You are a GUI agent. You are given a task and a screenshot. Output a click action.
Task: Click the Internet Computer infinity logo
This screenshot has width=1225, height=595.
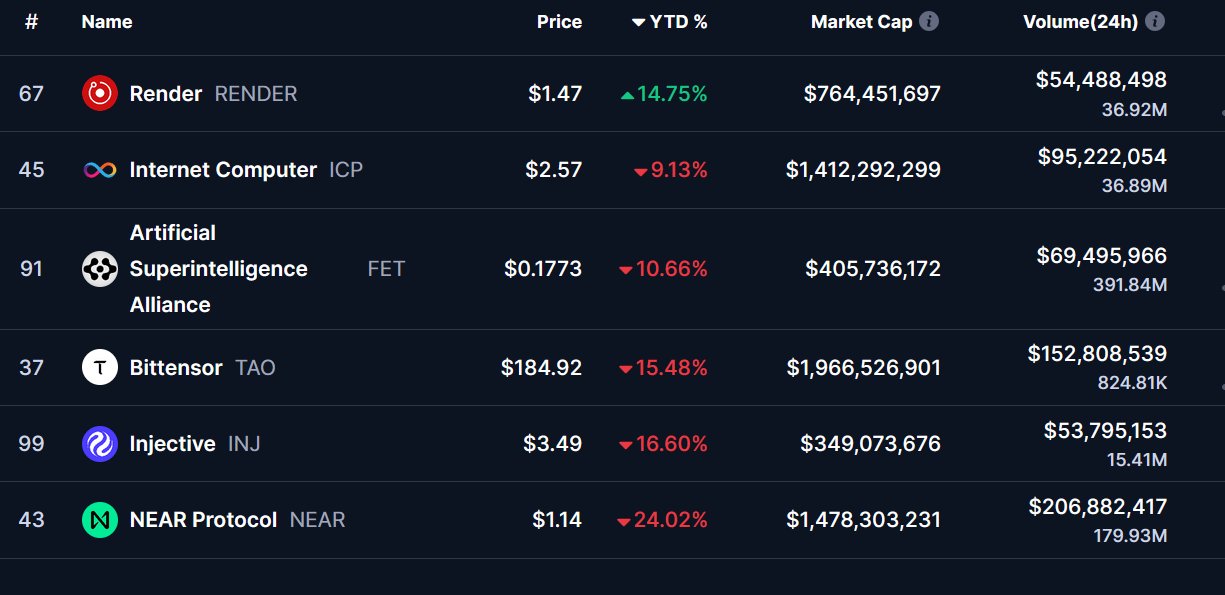(x=100, y=170)
